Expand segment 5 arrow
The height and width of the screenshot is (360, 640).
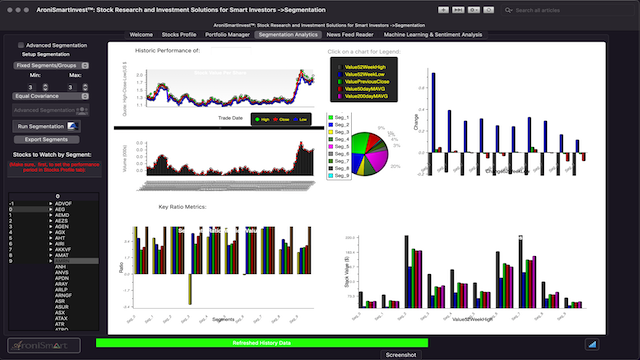click(51, 238)
